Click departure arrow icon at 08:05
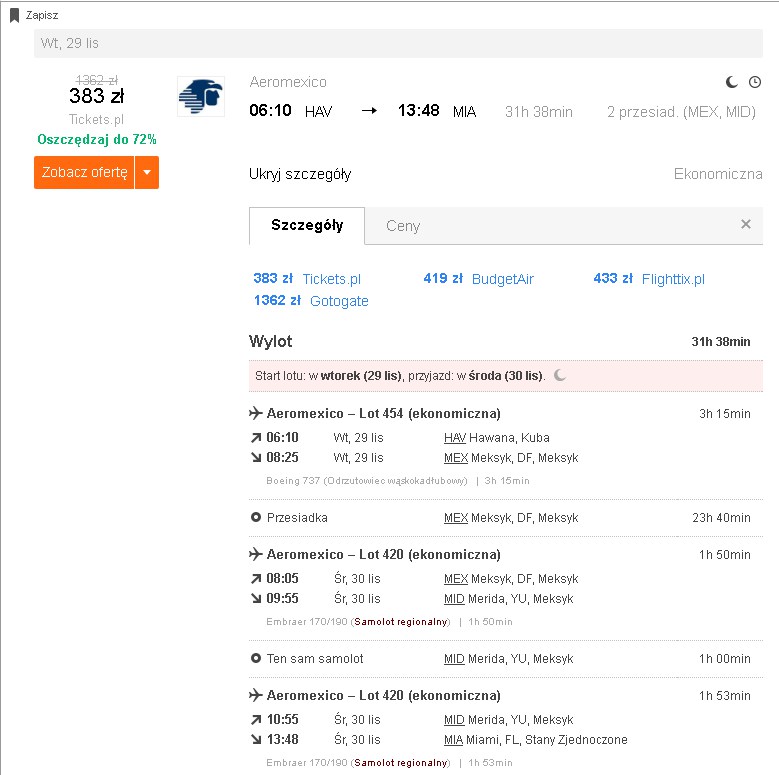 click(256, 579)
